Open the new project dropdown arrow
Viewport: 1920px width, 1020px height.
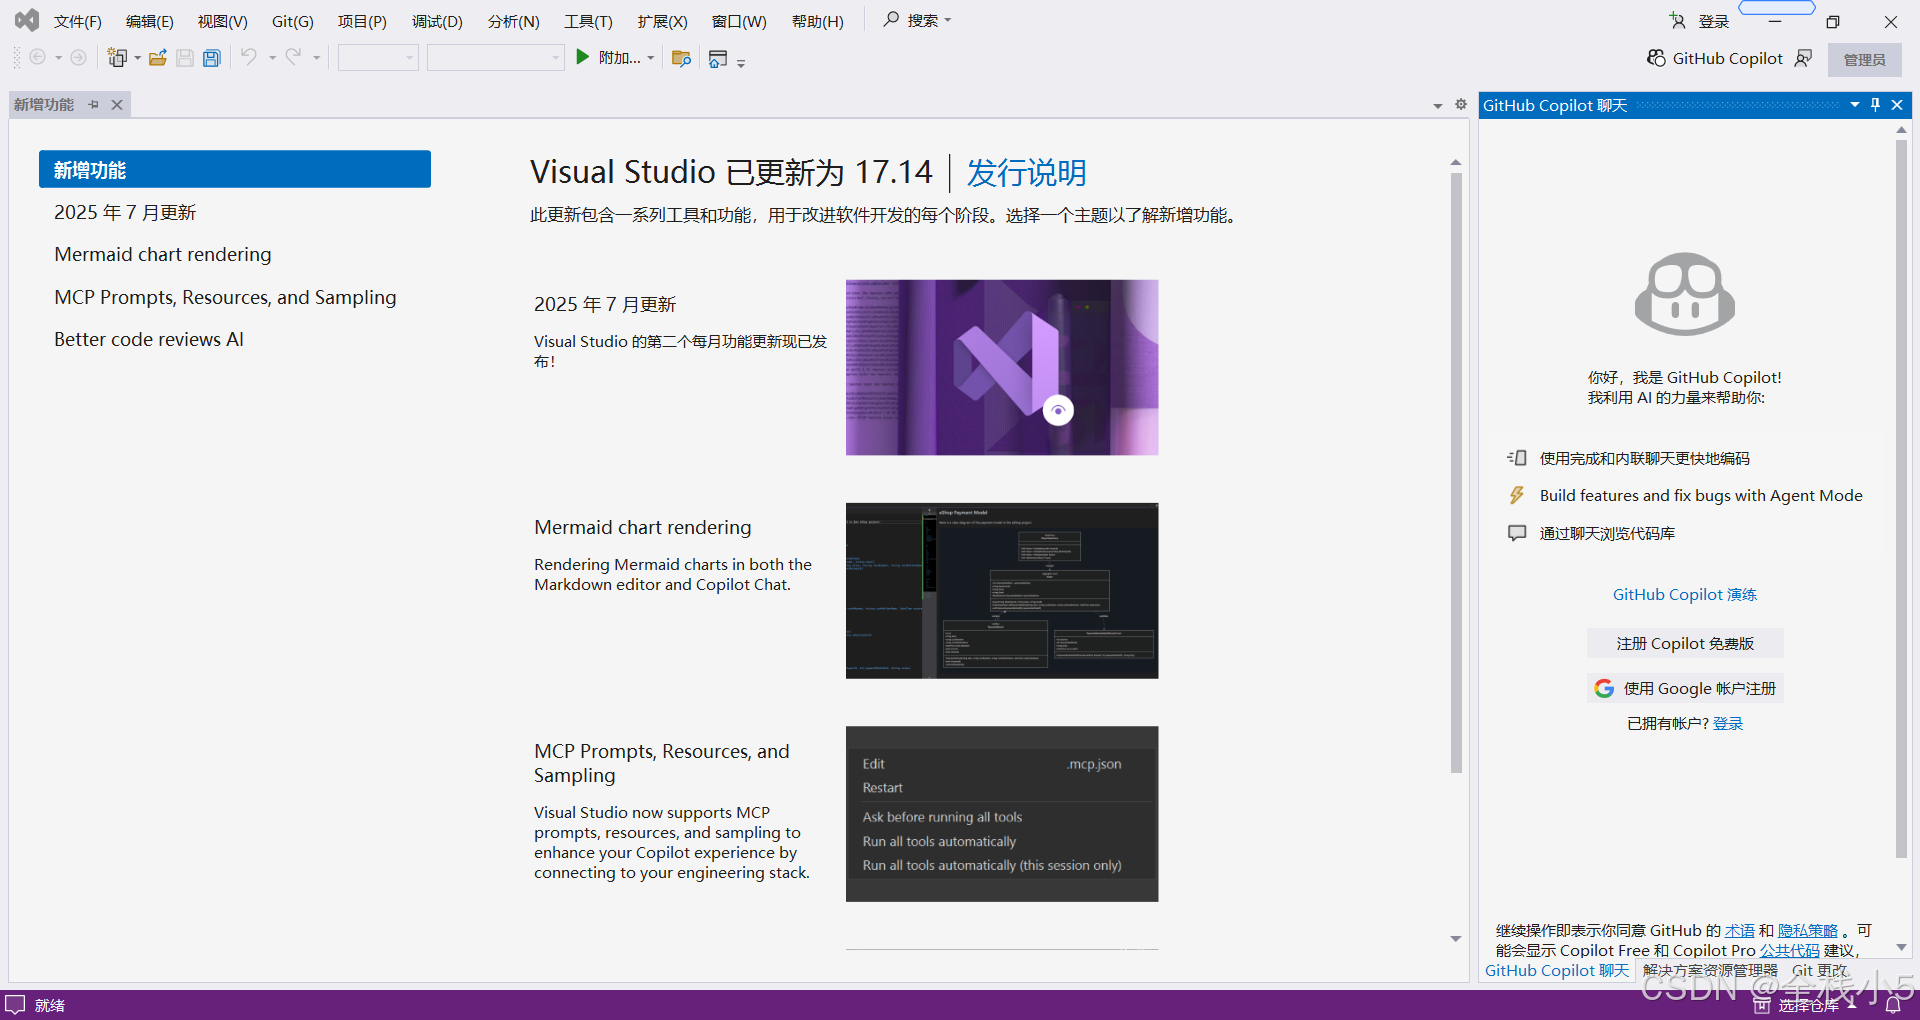pyautogui.click(x=138, y=58)
